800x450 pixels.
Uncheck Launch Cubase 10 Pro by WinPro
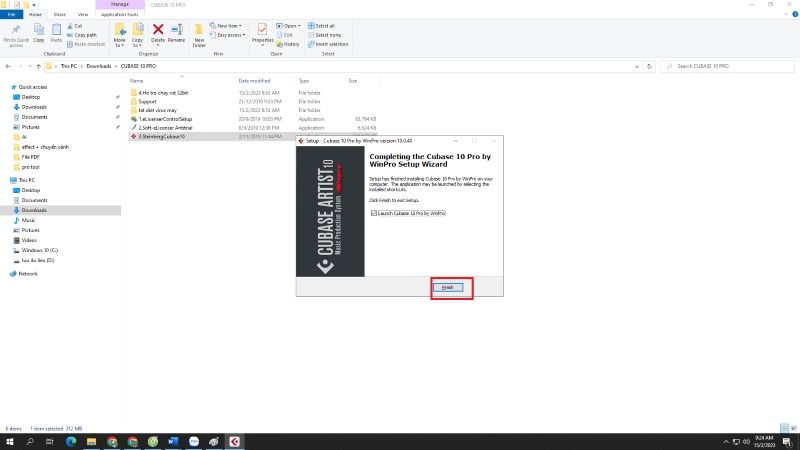coord(373,213)
